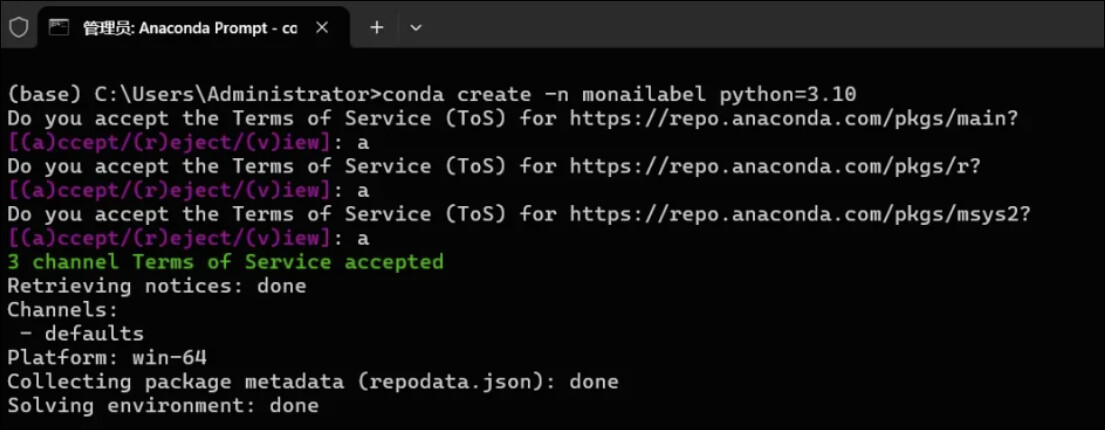
Task: Click the green Terms of Service accepted line
Action: (x=225, y=262)
